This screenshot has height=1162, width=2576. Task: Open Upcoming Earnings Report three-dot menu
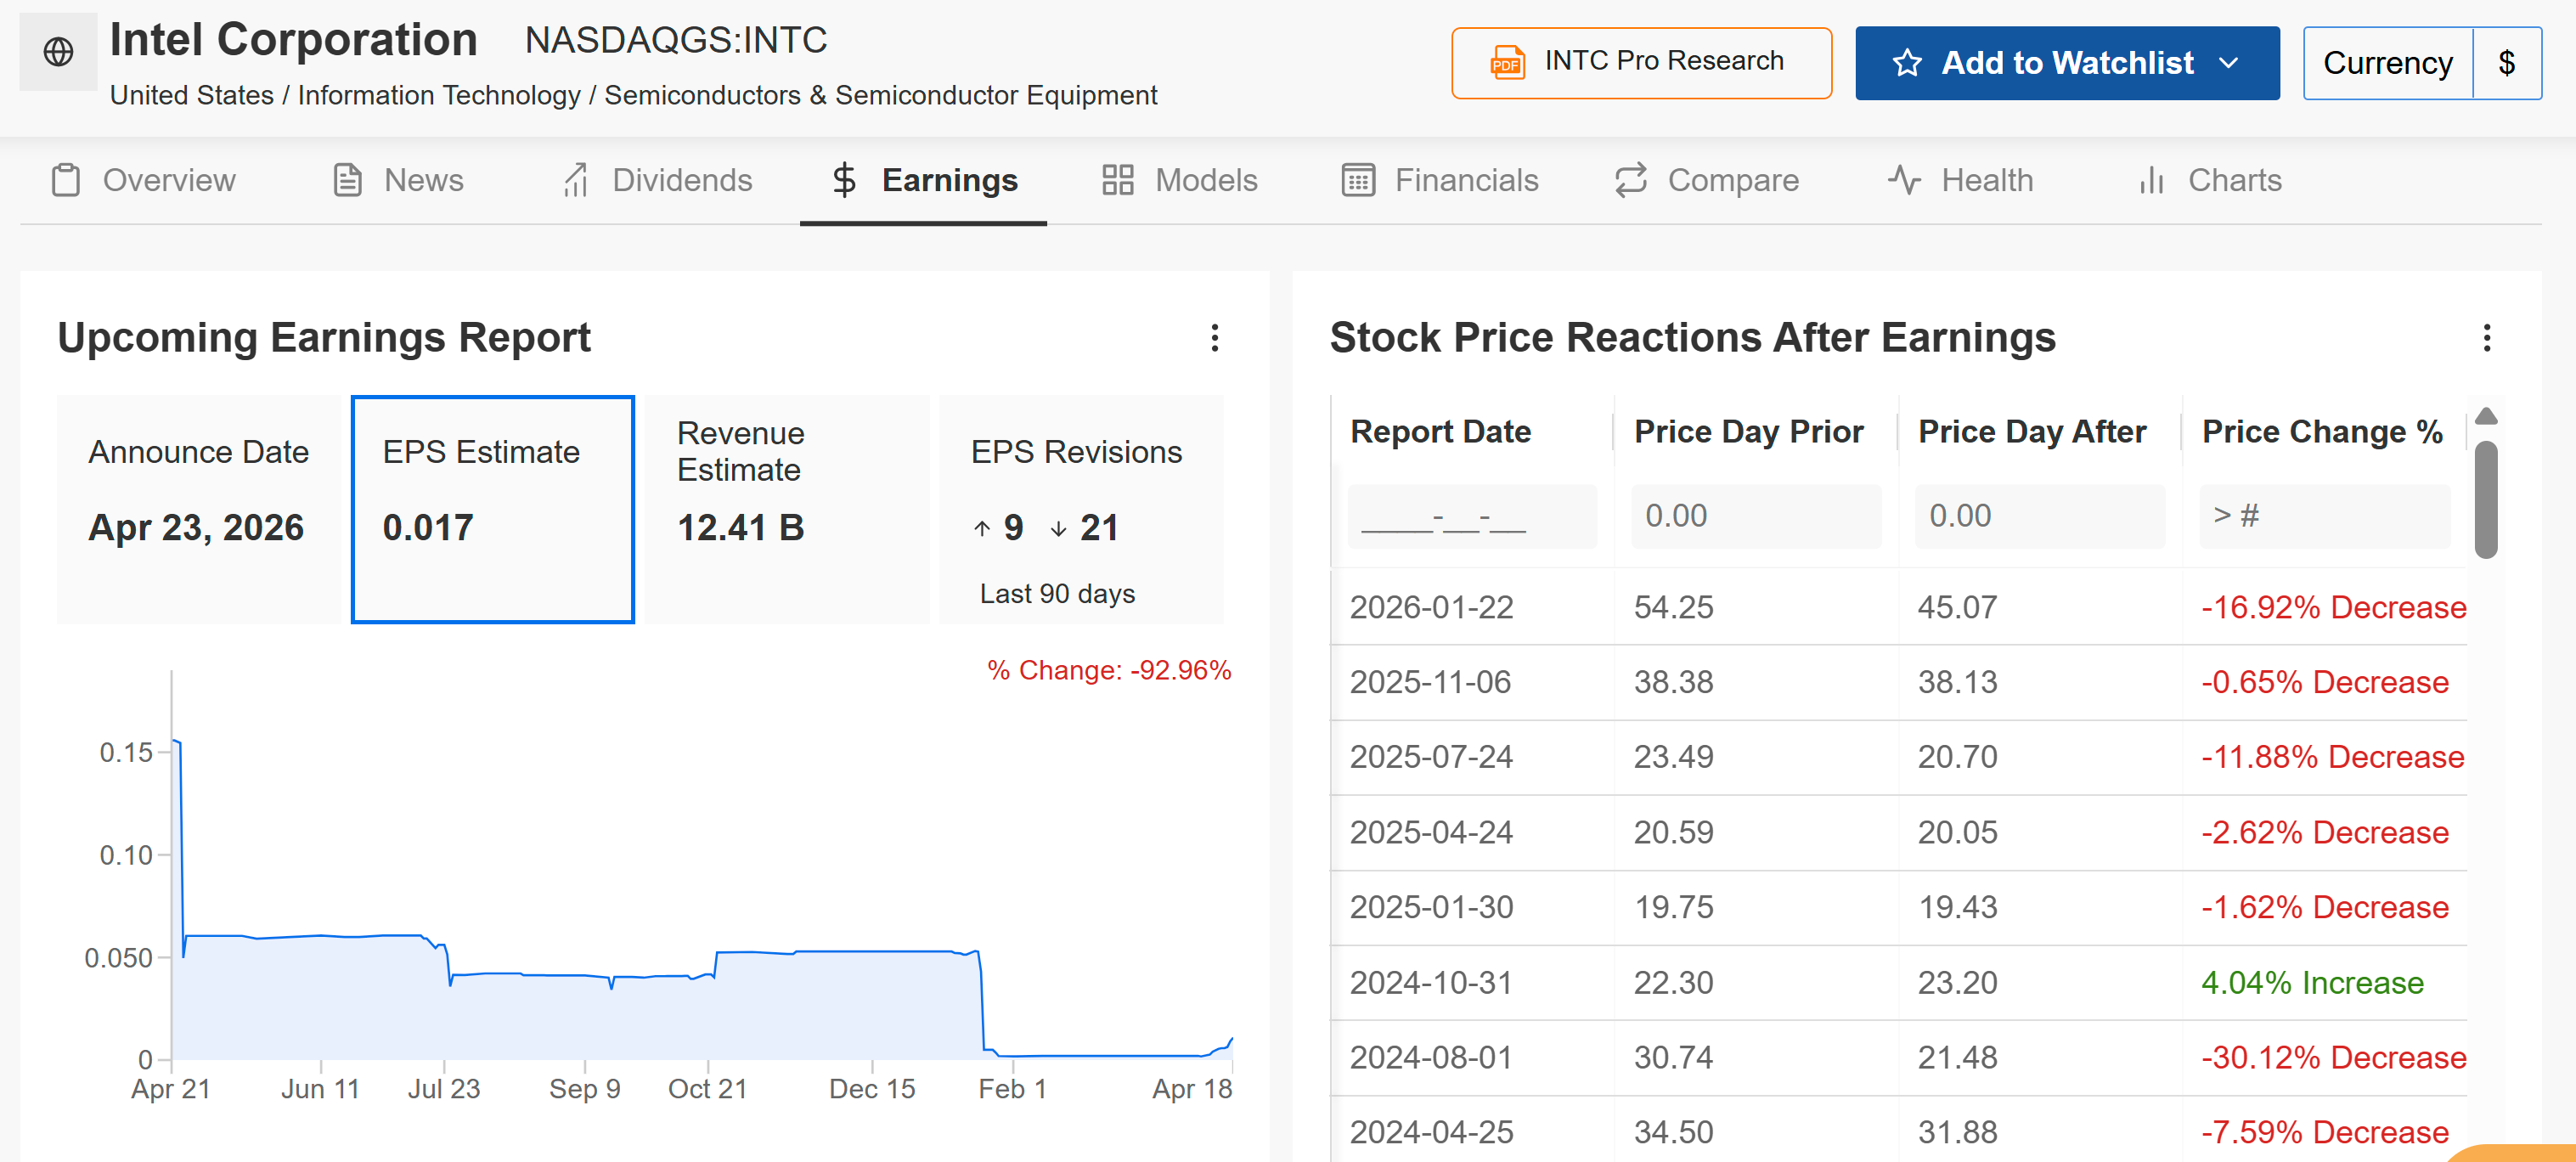coord(1216,339)
